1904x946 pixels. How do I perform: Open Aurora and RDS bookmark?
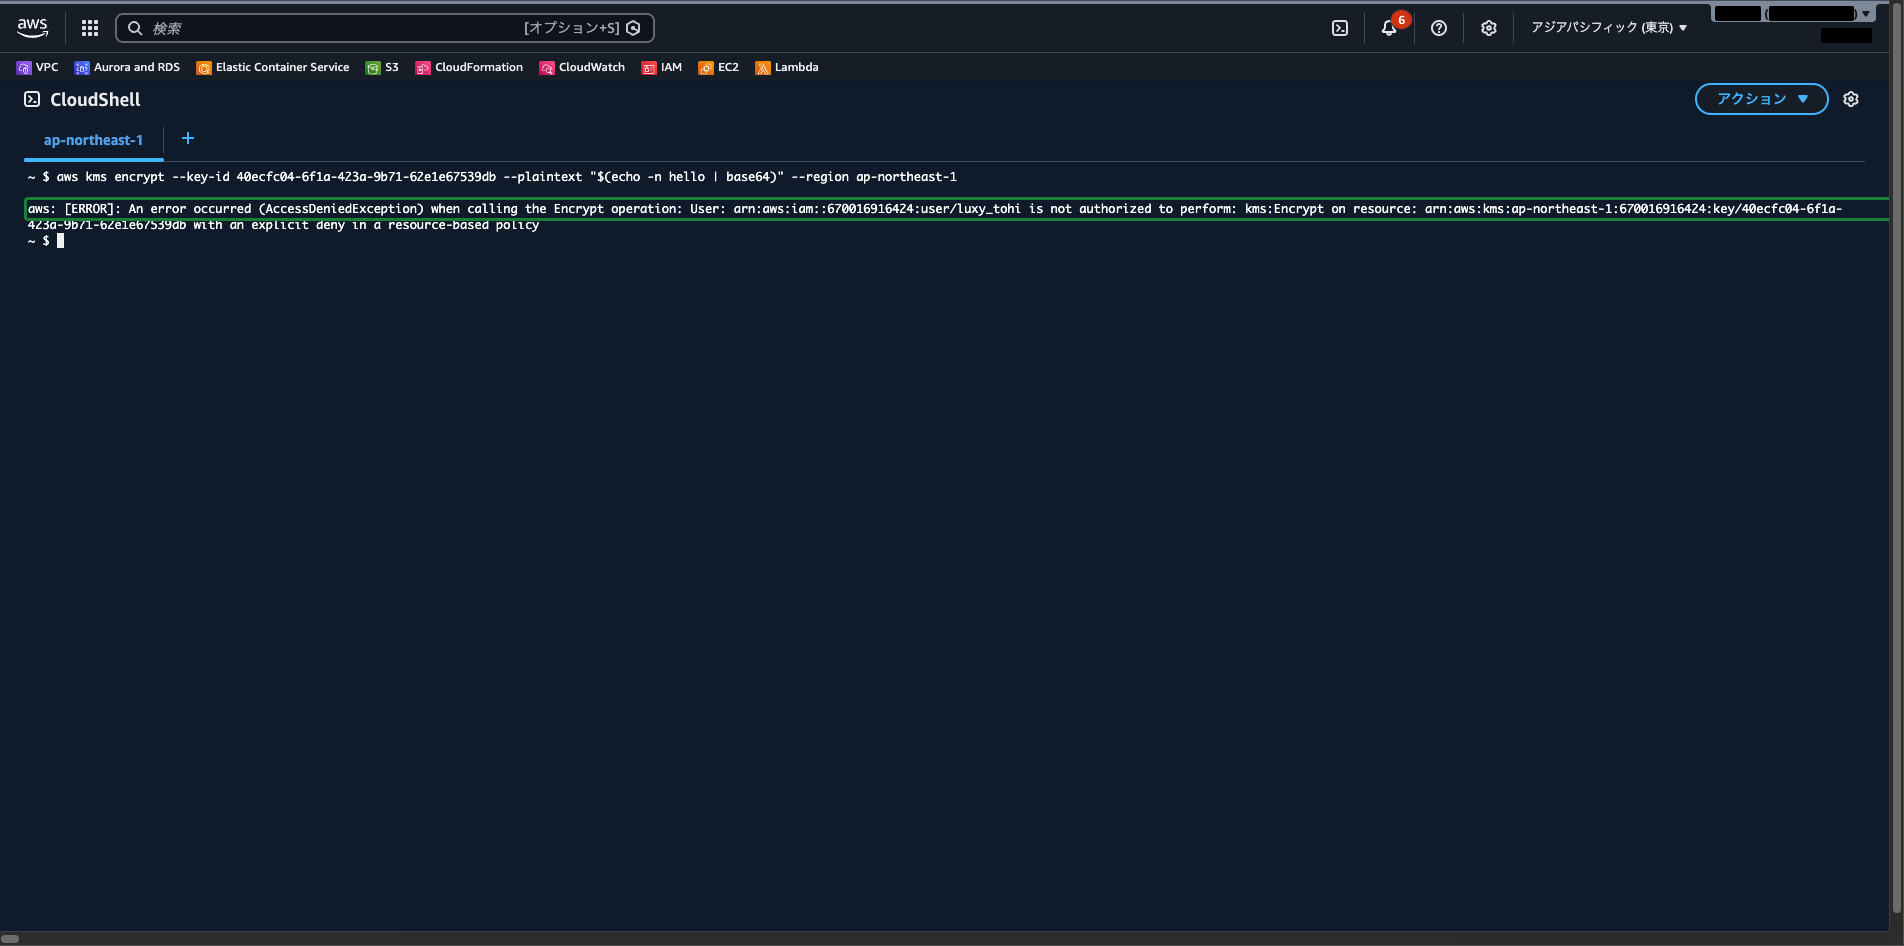point(127,67)
